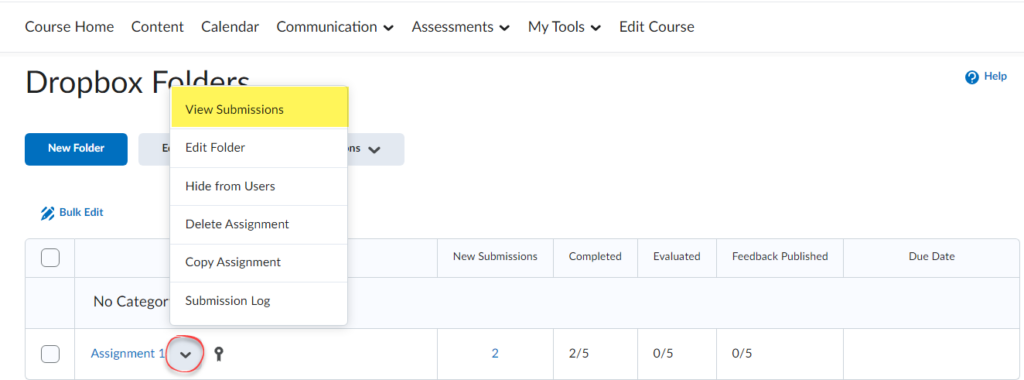Viewport: 1024px width, 380px height.
Task: Click the New Submissions column header
Action: pyautogui.click(x=495, y=257)
